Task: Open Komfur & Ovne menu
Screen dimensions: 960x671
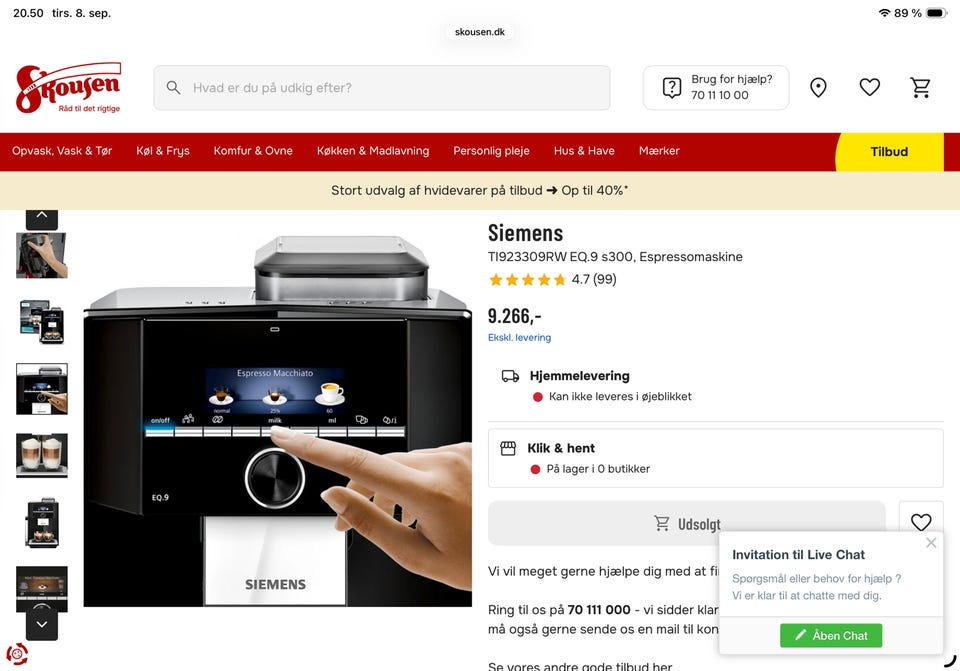Action: [x=253, y=151]
